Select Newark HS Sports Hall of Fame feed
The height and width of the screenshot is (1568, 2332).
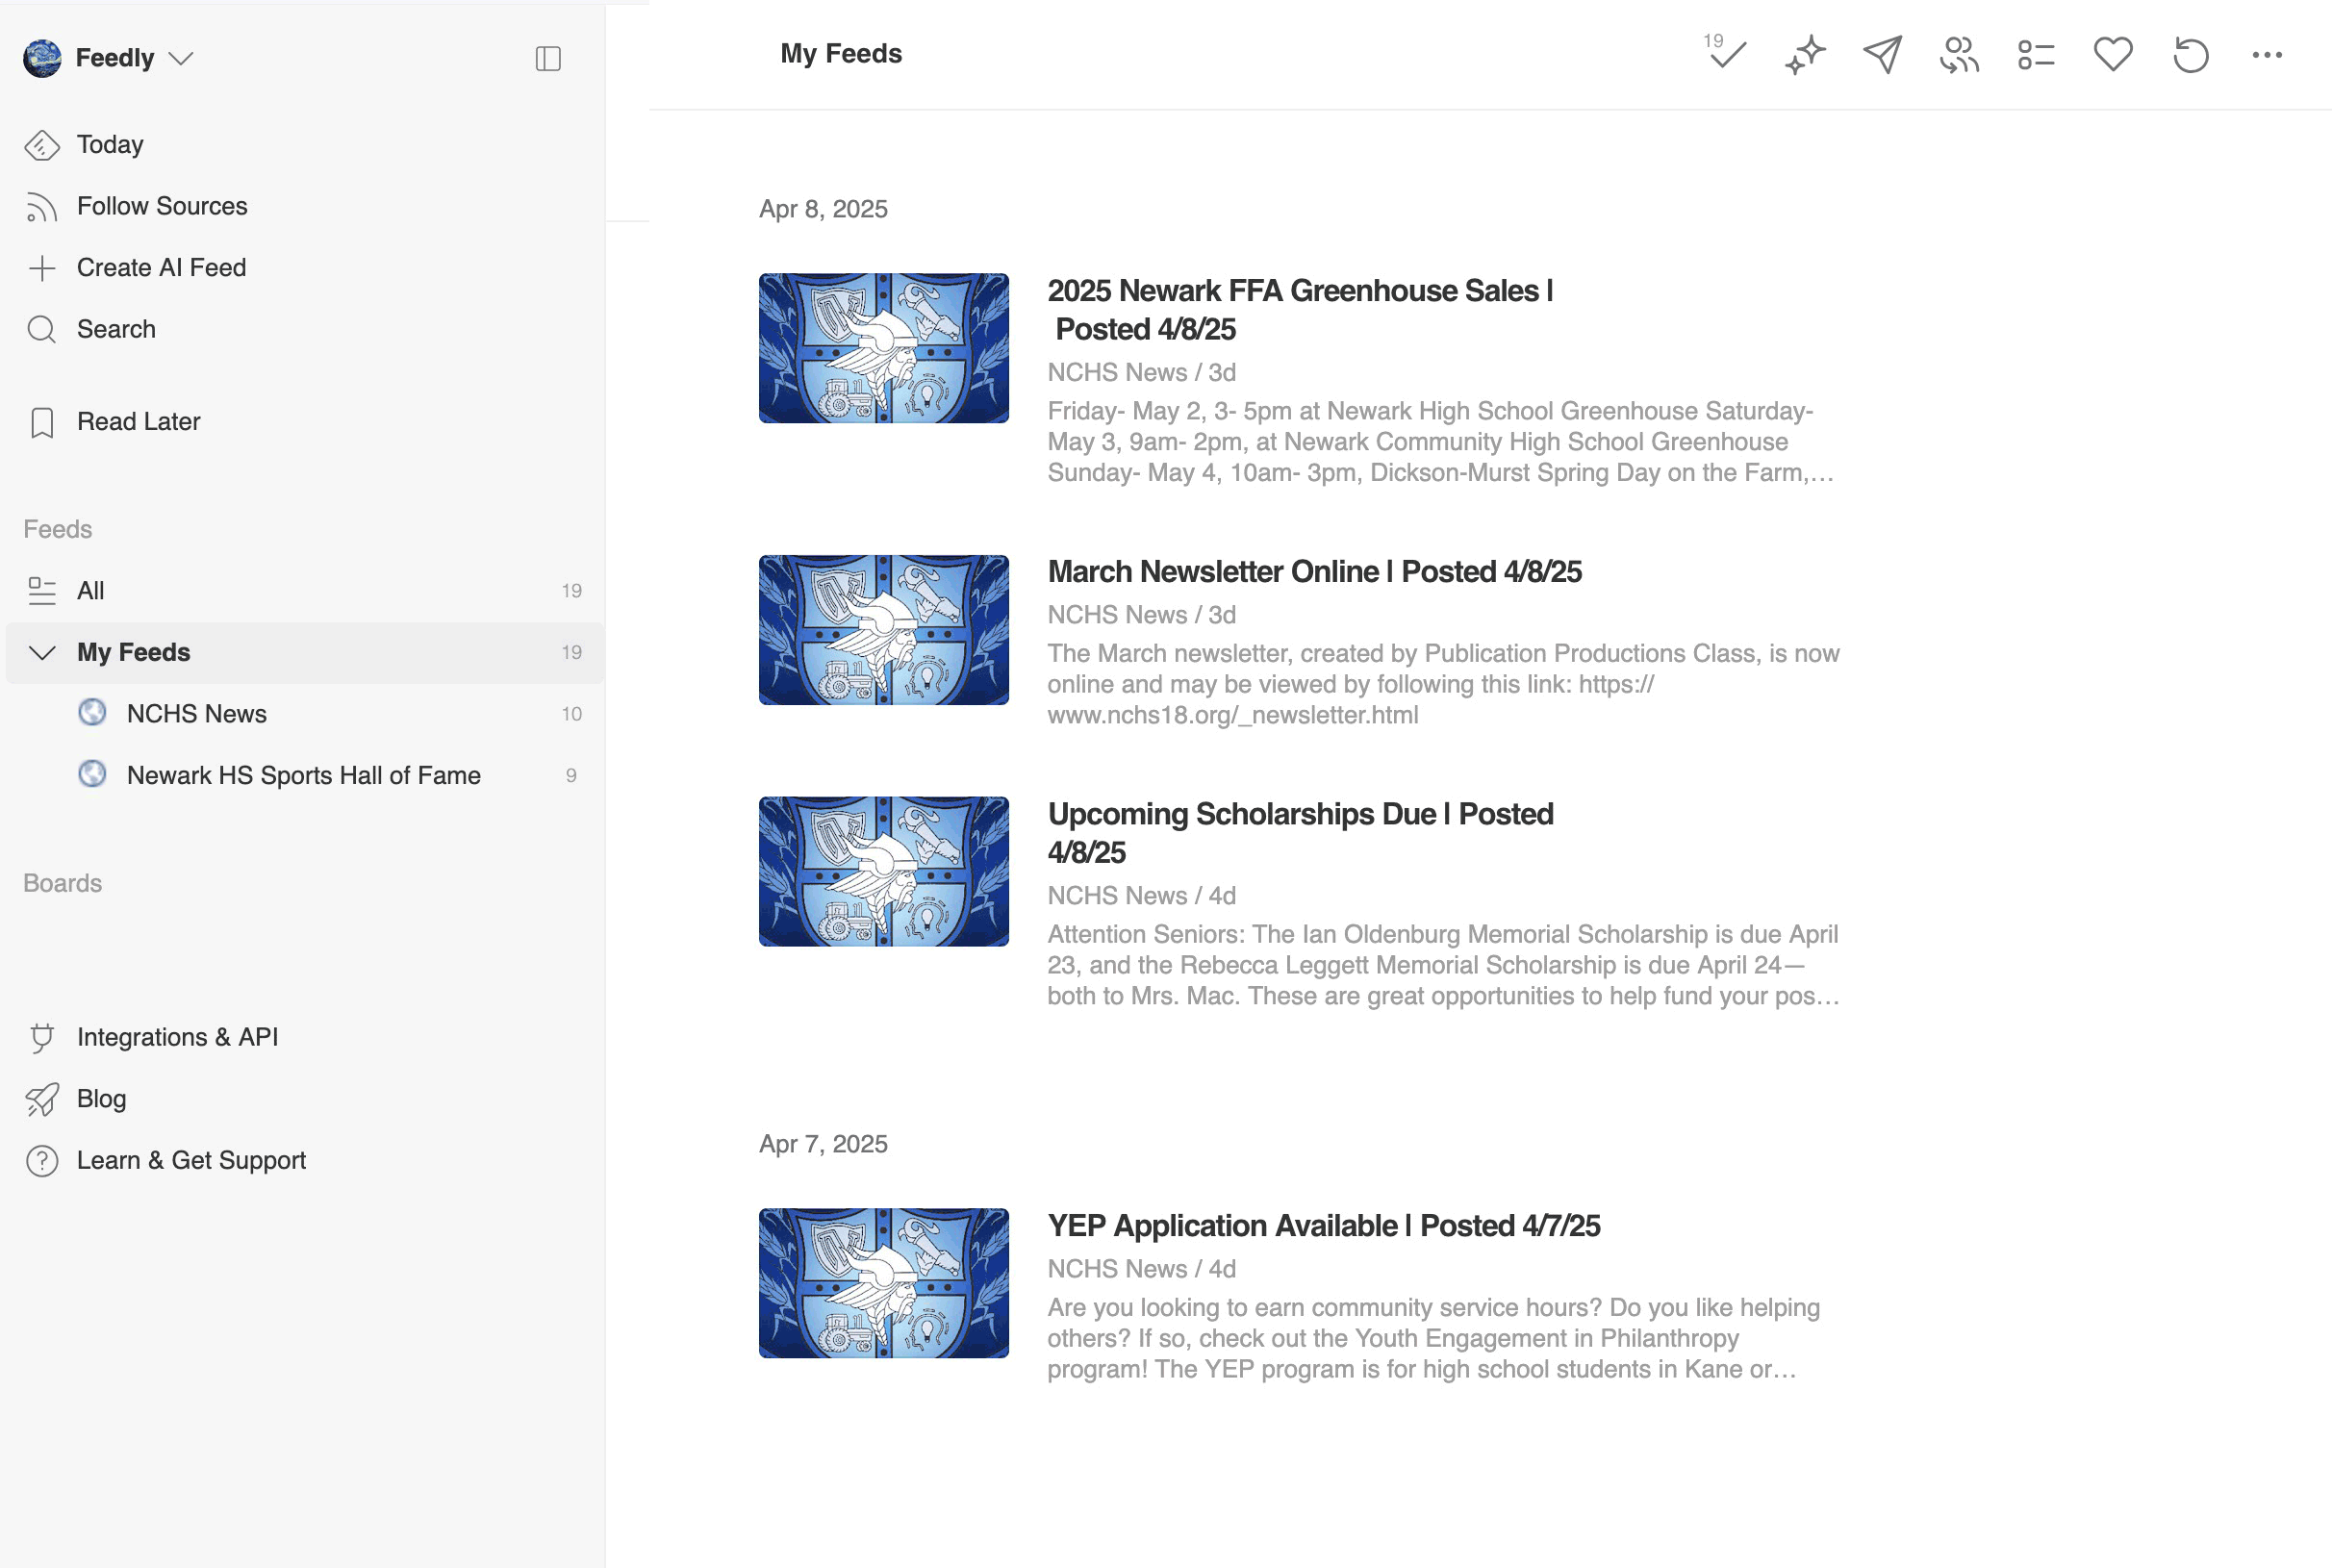pos(303,775)
